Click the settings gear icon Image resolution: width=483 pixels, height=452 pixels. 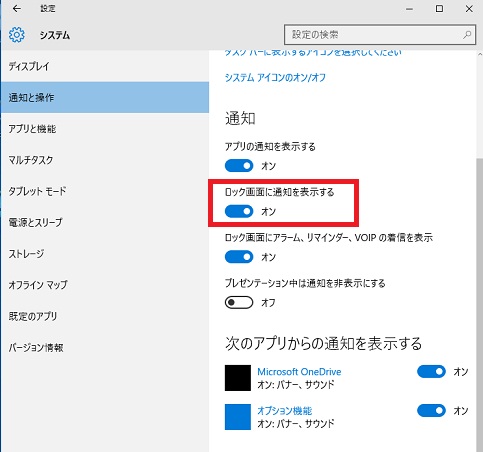click(17, 35)
